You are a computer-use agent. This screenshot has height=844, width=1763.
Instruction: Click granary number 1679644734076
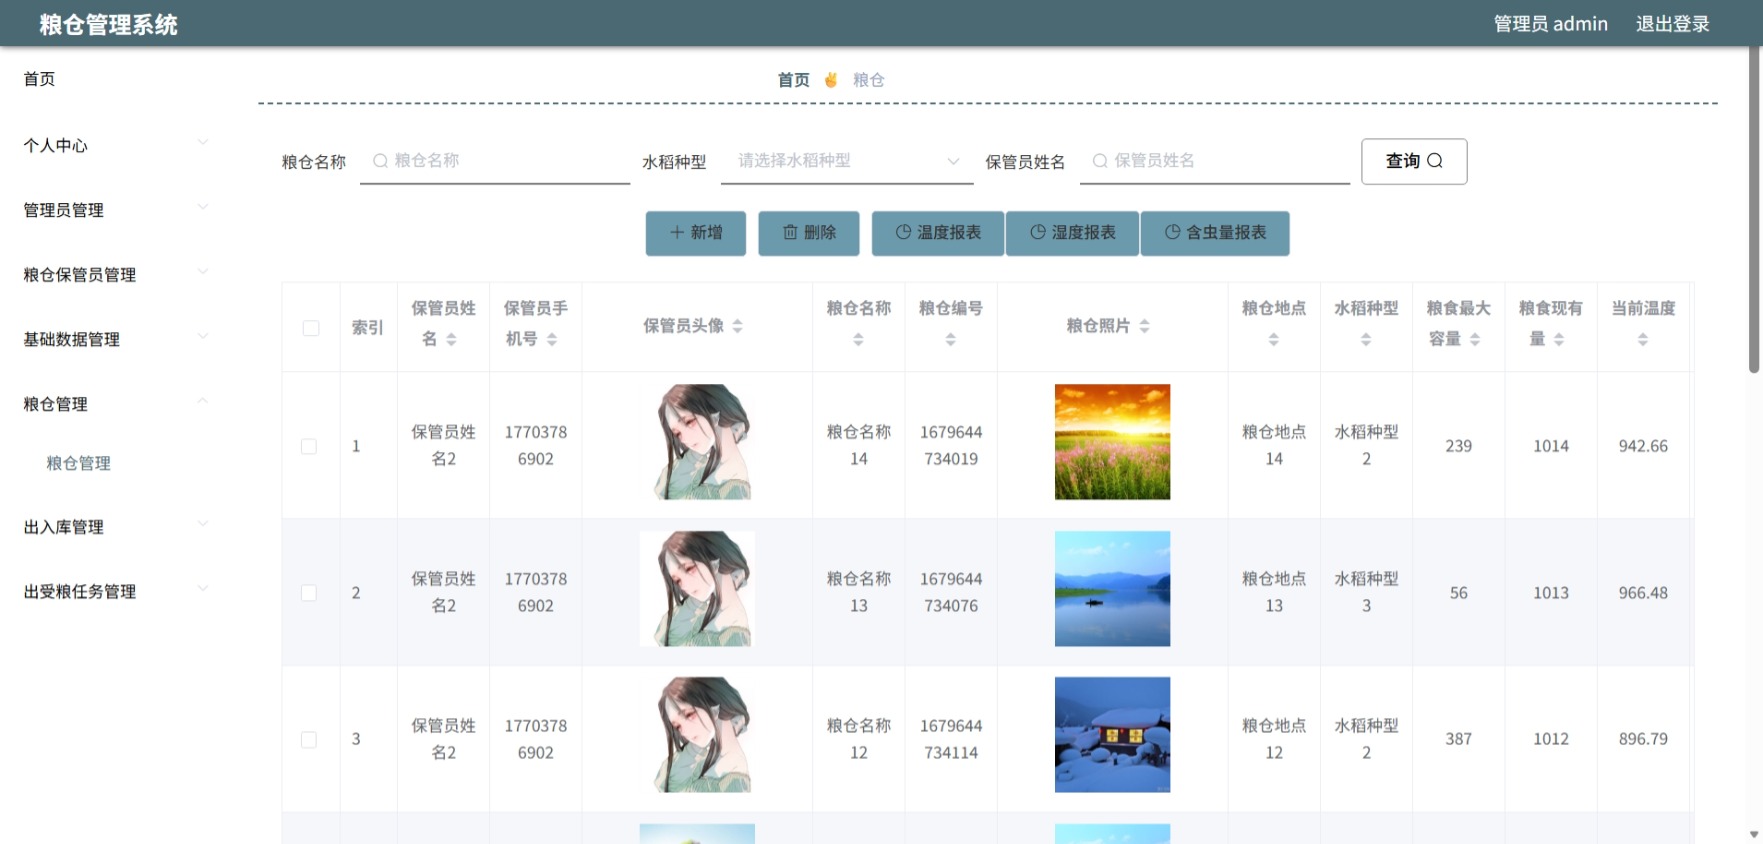click(951, 593)
